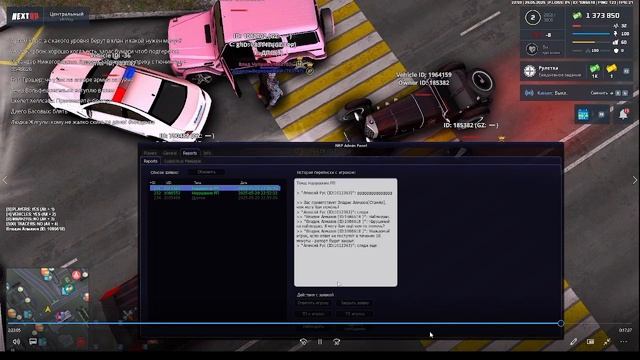Switch to mini view mode
This screenshot has height=360, width=640.
(590, 341)
